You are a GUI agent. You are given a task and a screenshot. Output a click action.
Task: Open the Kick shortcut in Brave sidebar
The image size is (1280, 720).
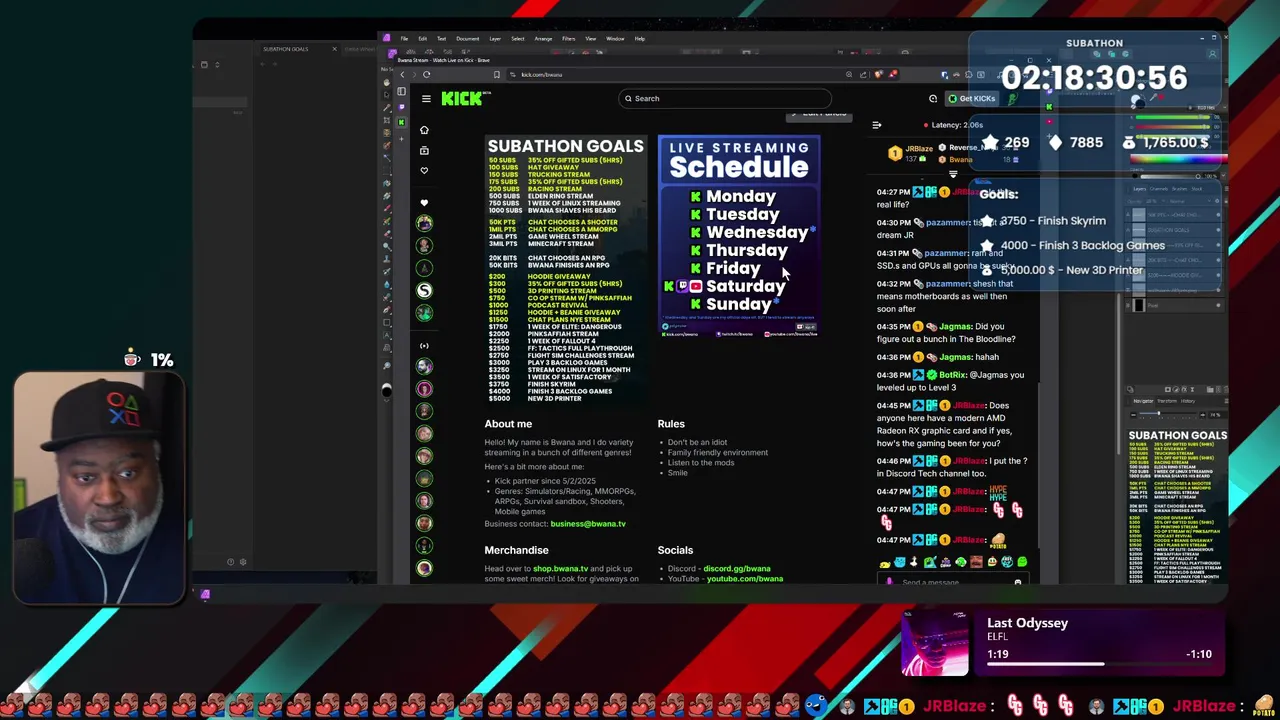[401, 121]
